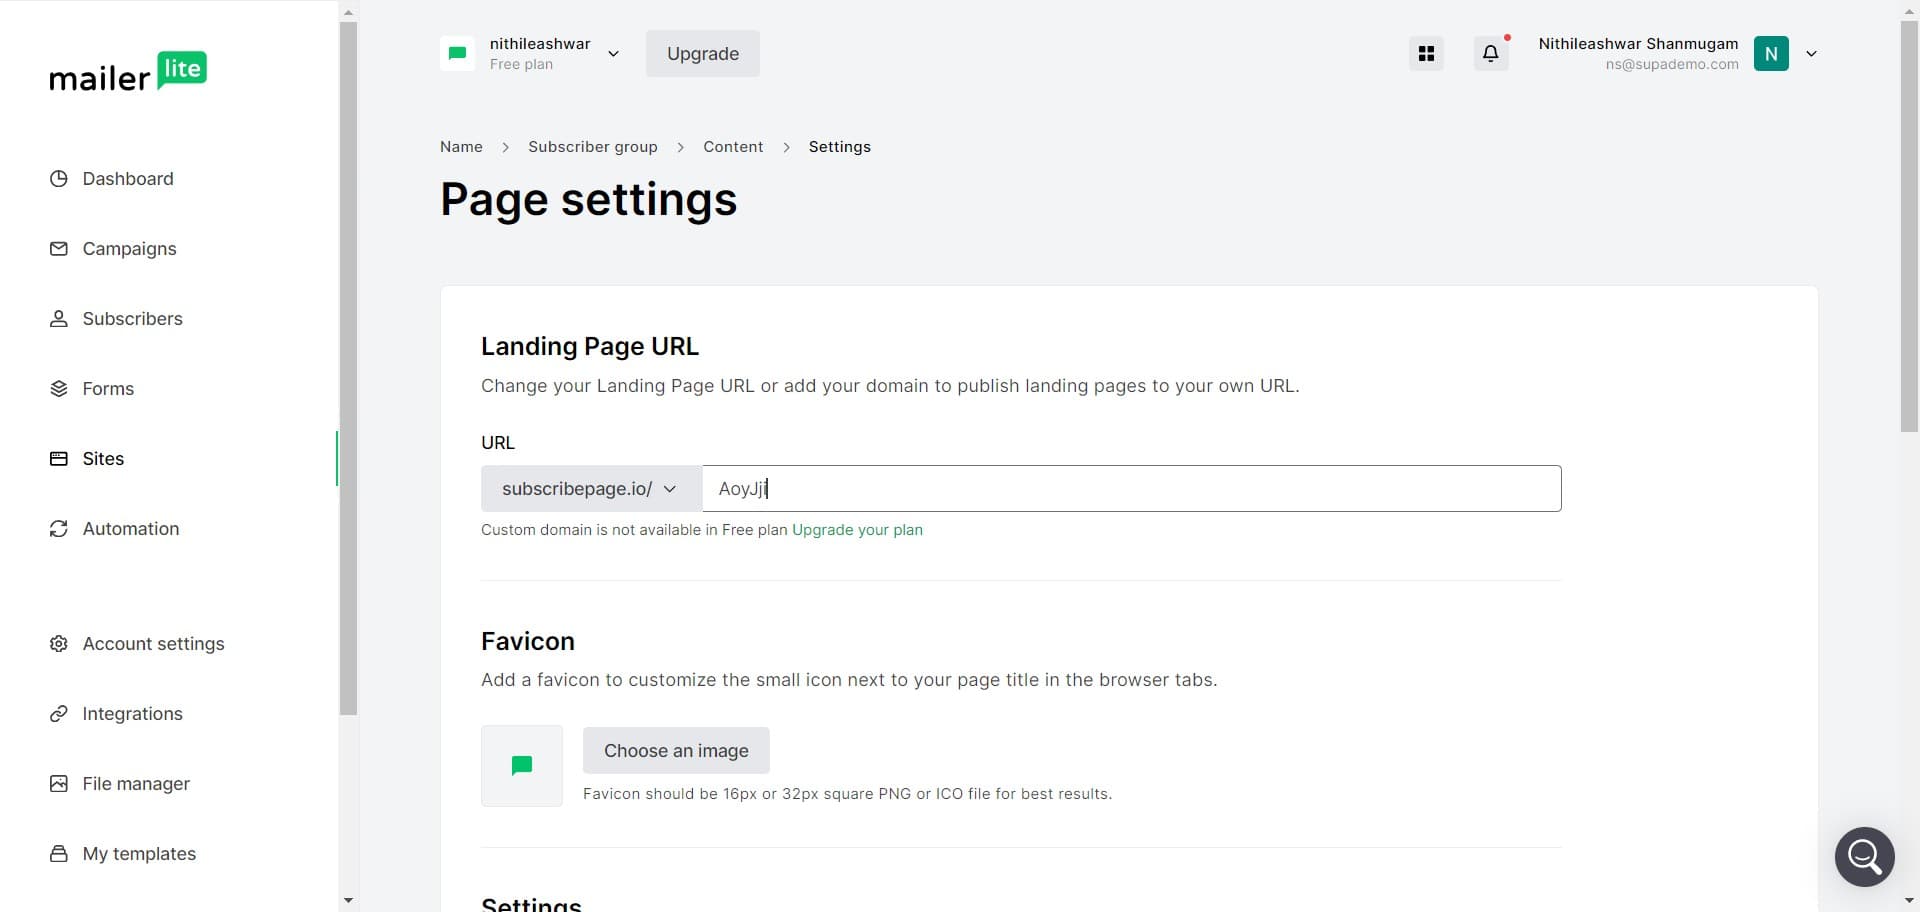Image resolution: width=1920 pixels, height=912 pixels.
Task: Go to Dashboard in the sidebar
Action: tap(127, 179)
